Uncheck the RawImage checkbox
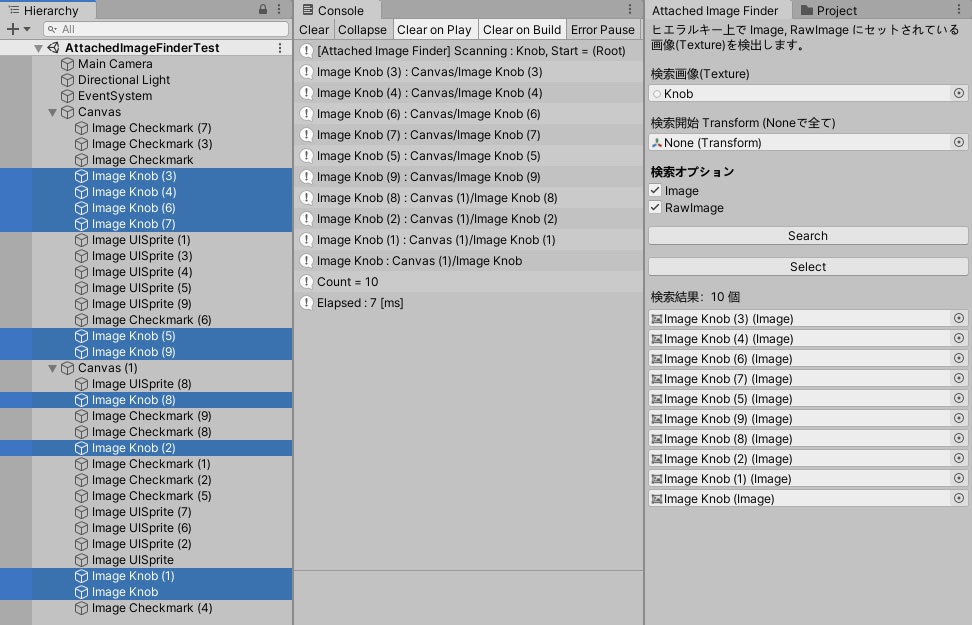Image resolution: width=972 pixels, height=625 pixels. point(655,209)
